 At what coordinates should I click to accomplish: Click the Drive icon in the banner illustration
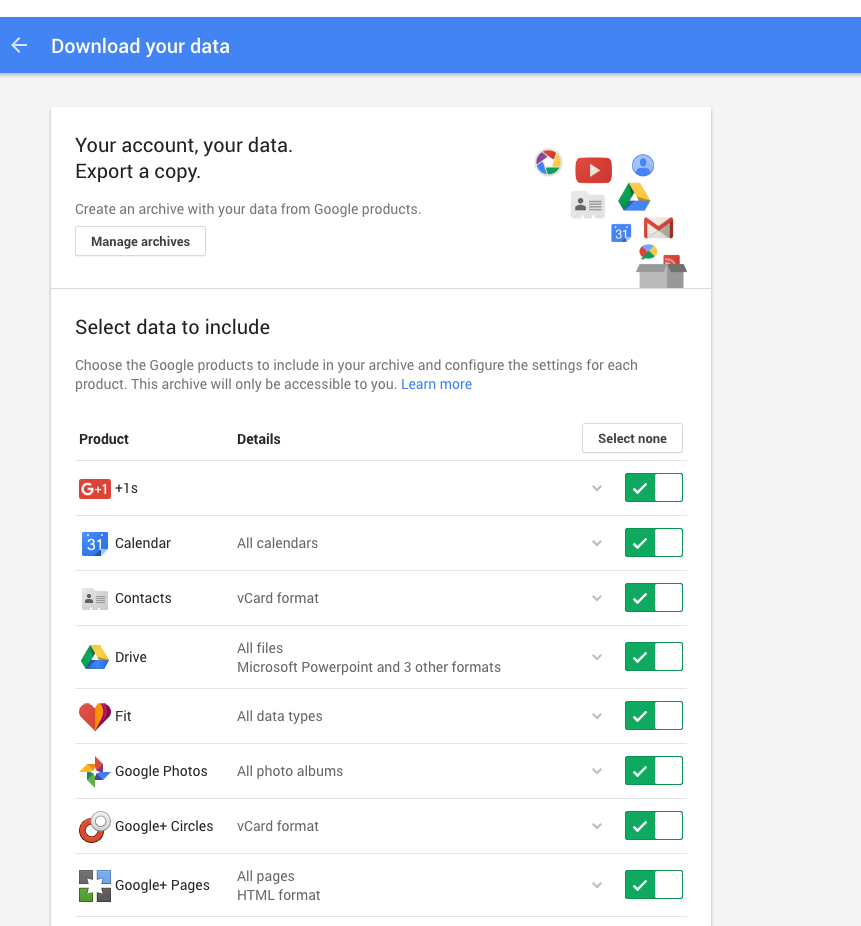tap(634, 197)
